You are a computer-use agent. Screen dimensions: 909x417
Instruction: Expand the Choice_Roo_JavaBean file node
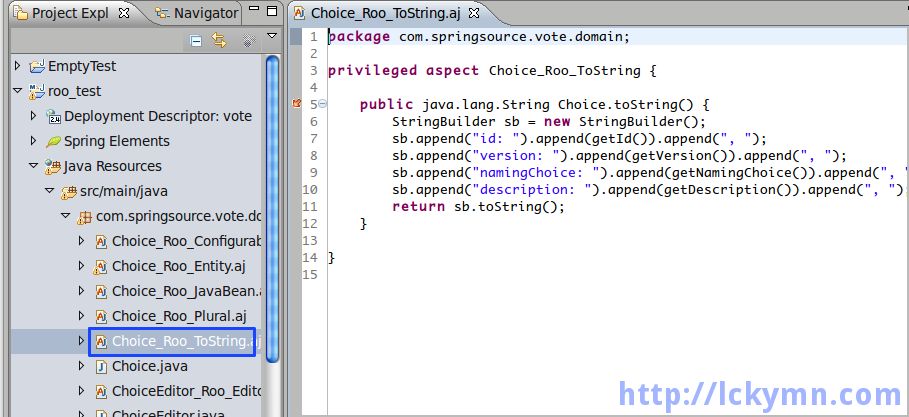(x=81, y=291)
